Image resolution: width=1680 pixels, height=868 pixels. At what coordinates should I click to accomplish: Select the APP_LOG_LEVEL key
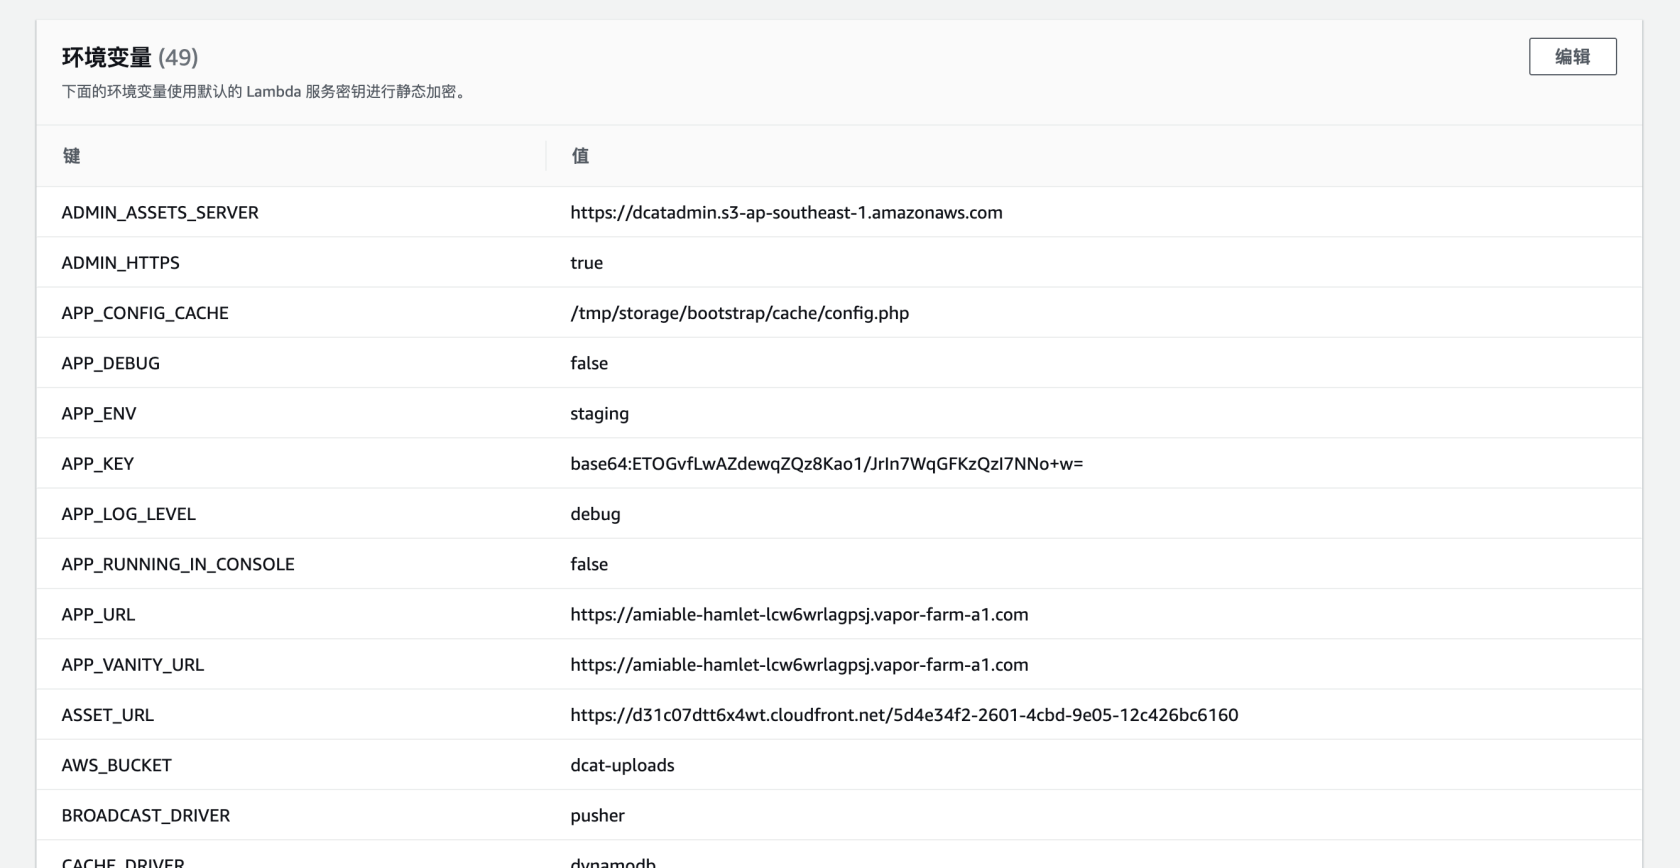pyautogui.click(x=128, y=514)
